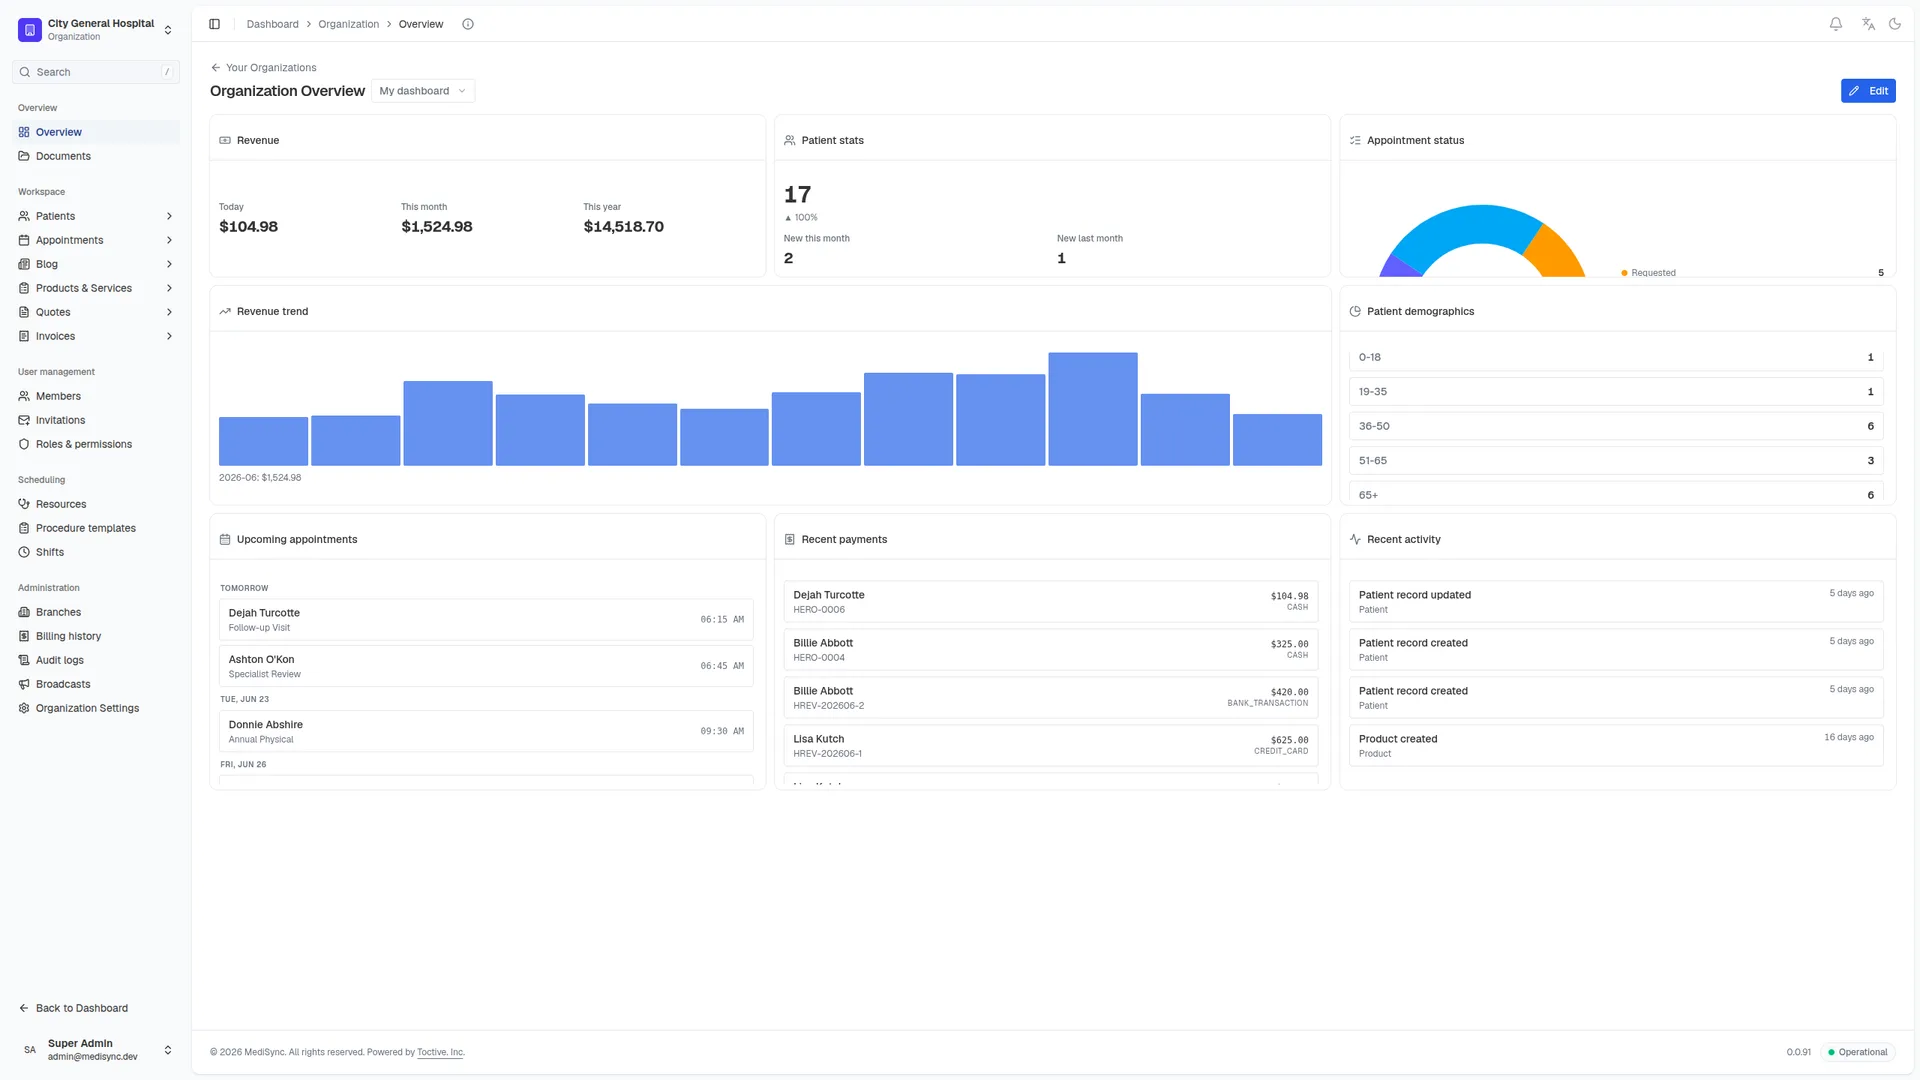The image size is (1920, 1080).
Task: Click the City General Hospital logo icon
Action: coord(30,30)
